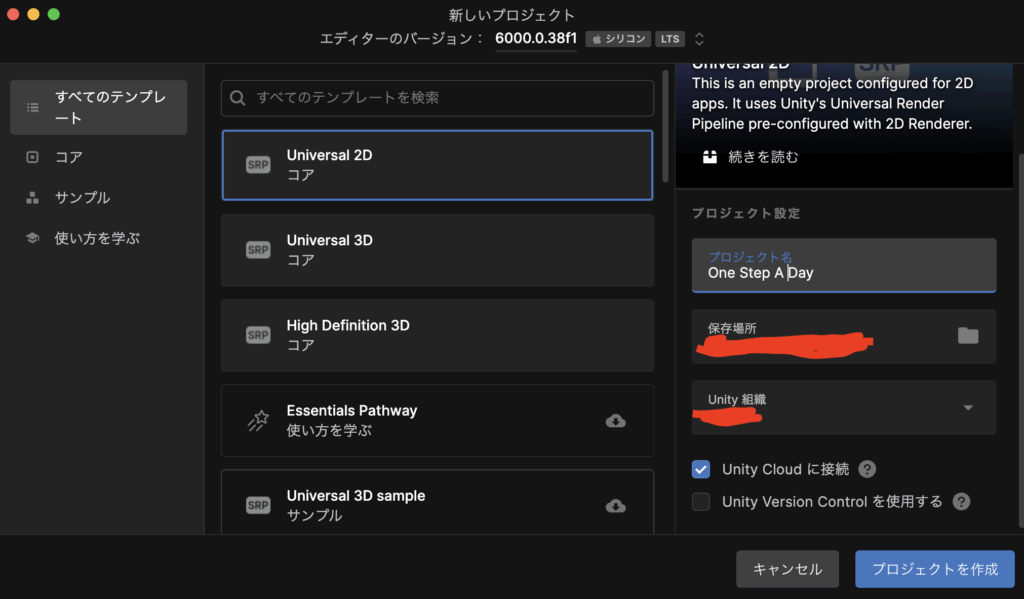Viewport: 1024px width, 599px height.
Task: Click the template search field
Action: pyautogui.click(x=438, y=98)
